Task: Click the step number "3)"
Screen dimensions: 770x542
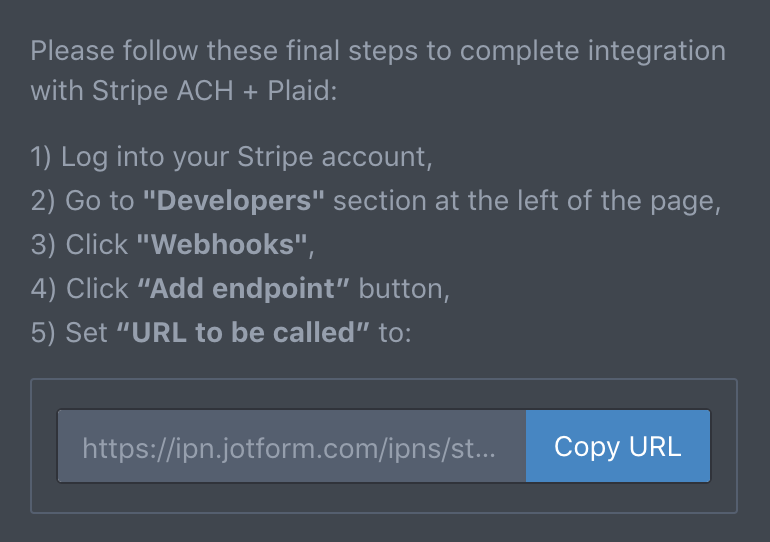Action: pos(43,245)
